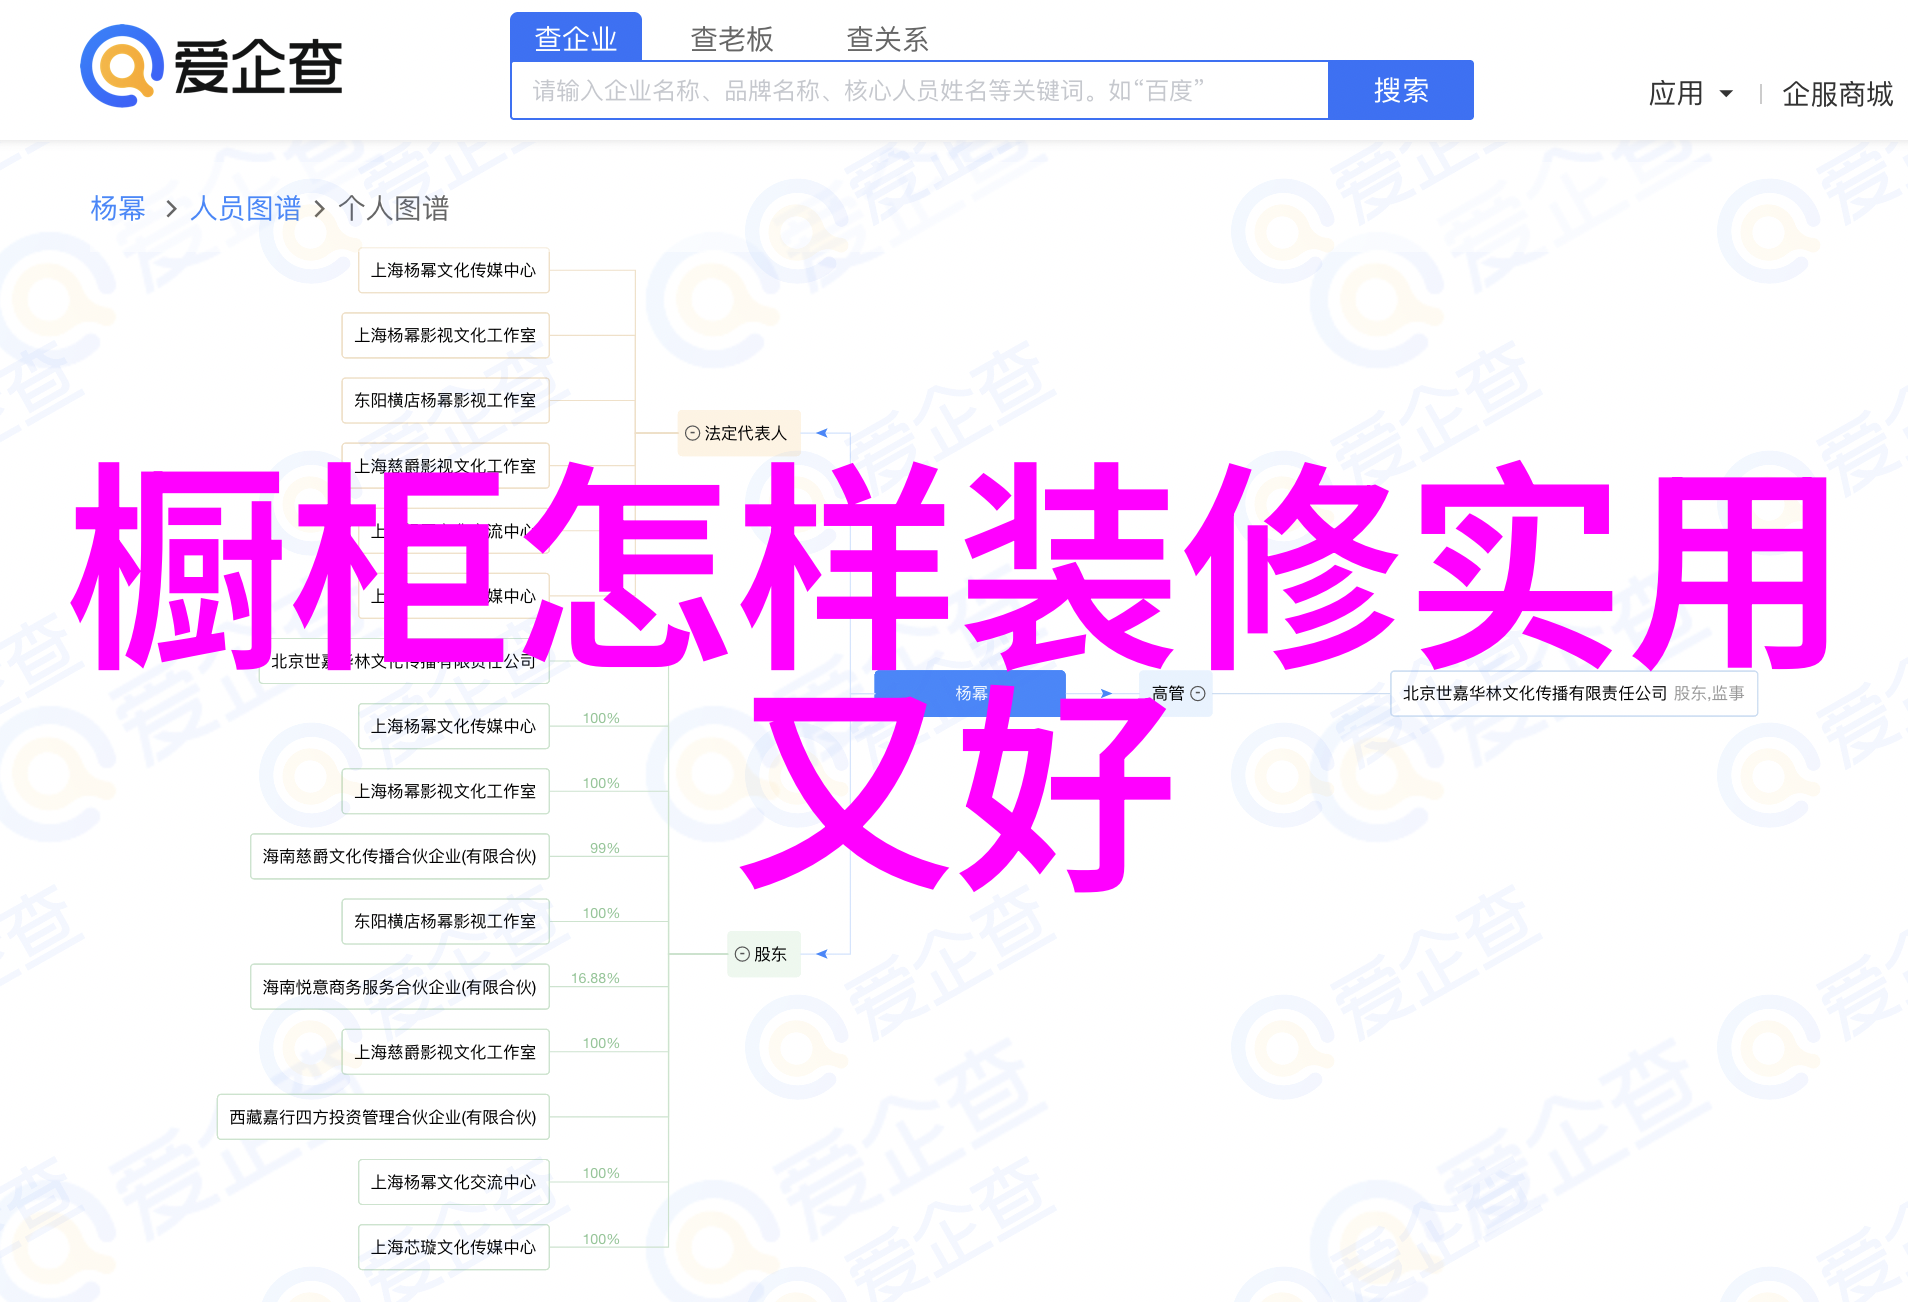Open 上海杨幂文化传媒中心 under 法定代表人 branch
Screen dimensions: 1908x1302
click(x=454, y=270)
